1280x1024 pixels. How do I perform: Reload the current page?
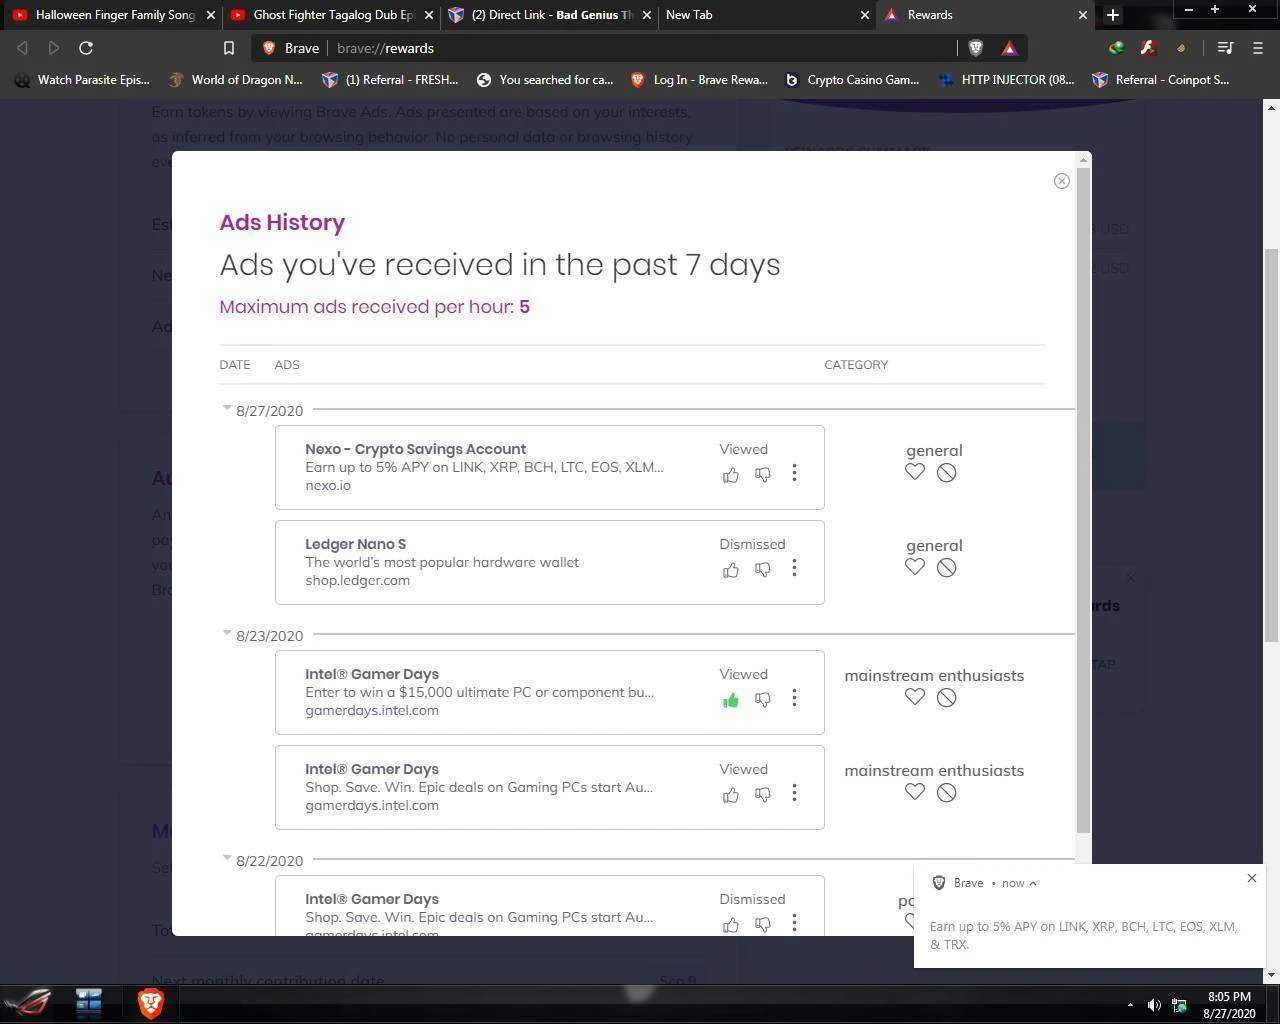tap(86, 48)
